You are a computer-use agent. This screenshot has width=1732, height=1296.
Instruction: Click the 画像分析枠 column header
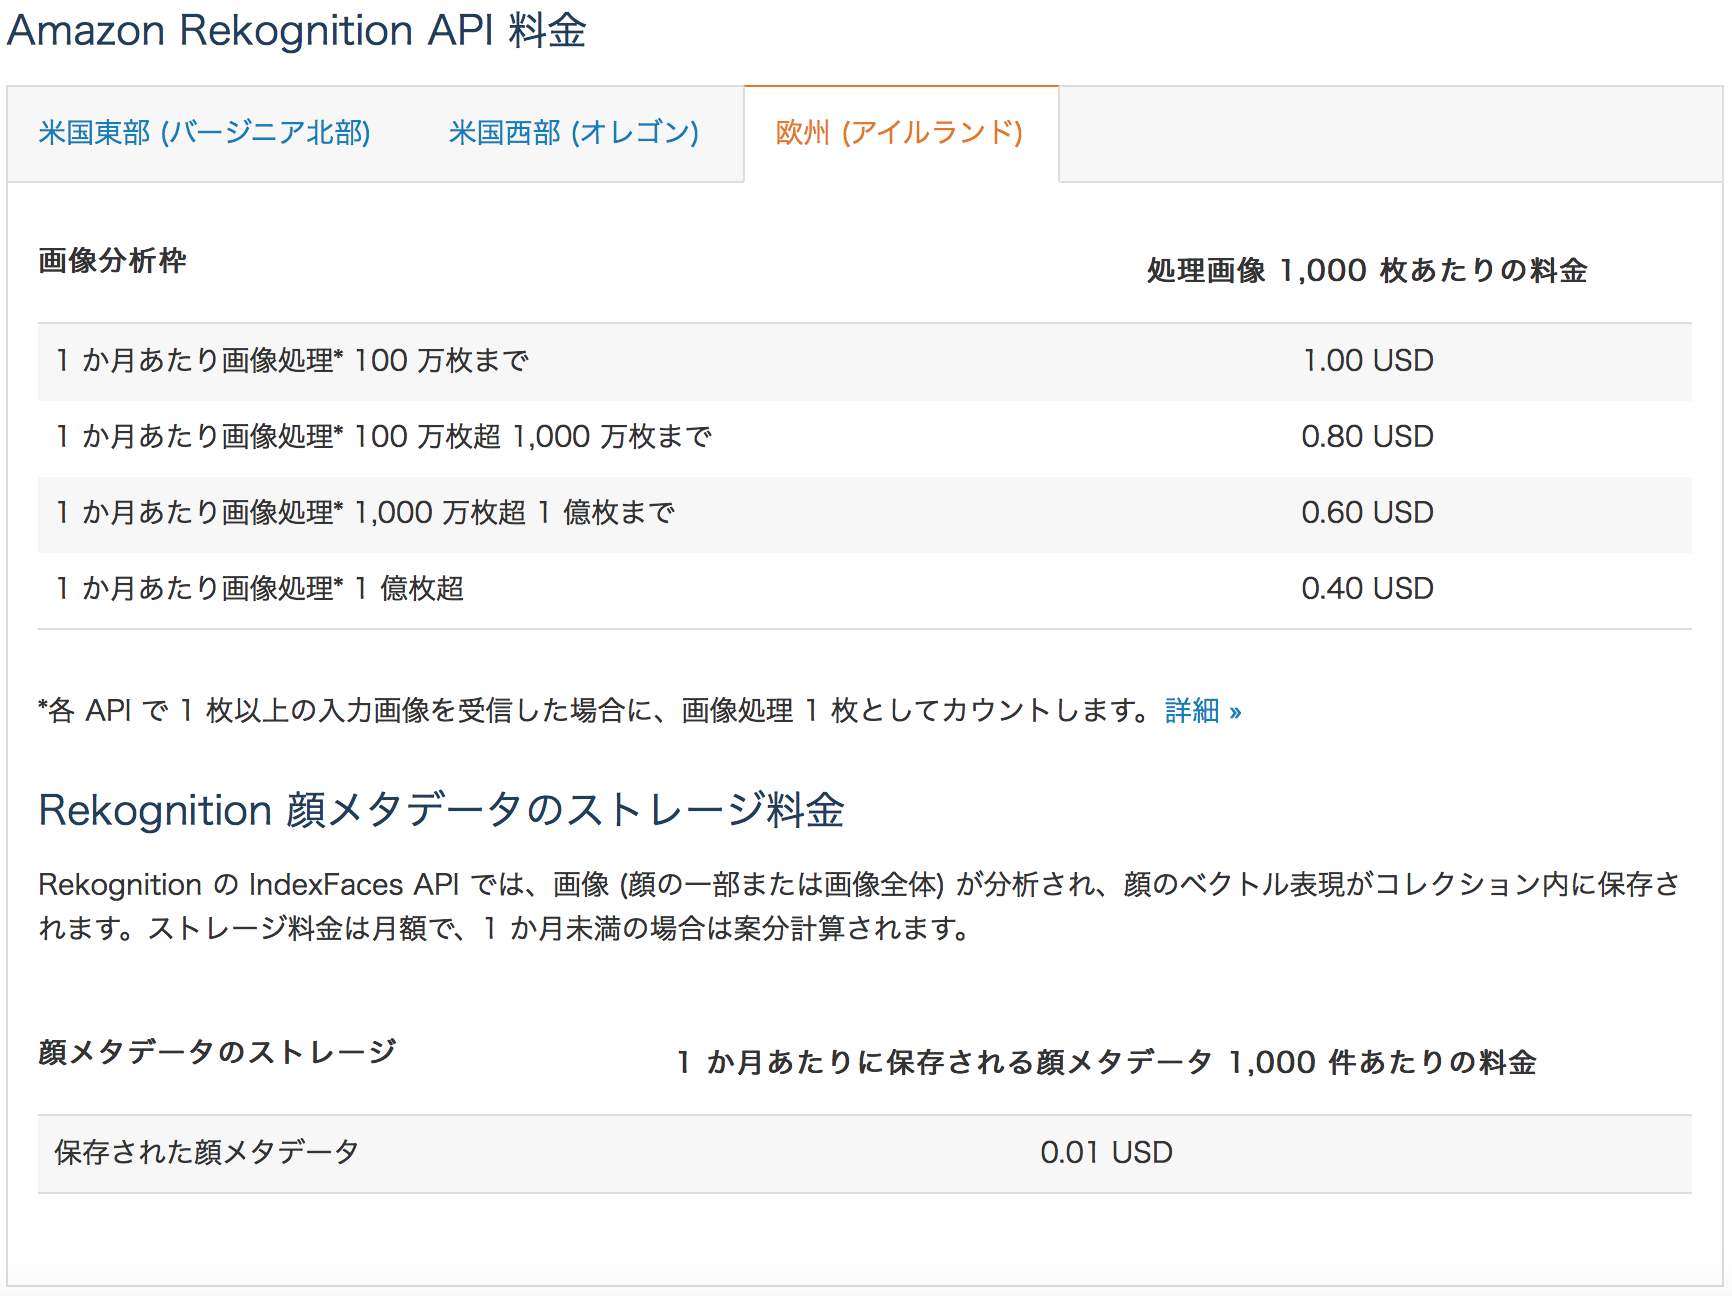tap(112, 260)
